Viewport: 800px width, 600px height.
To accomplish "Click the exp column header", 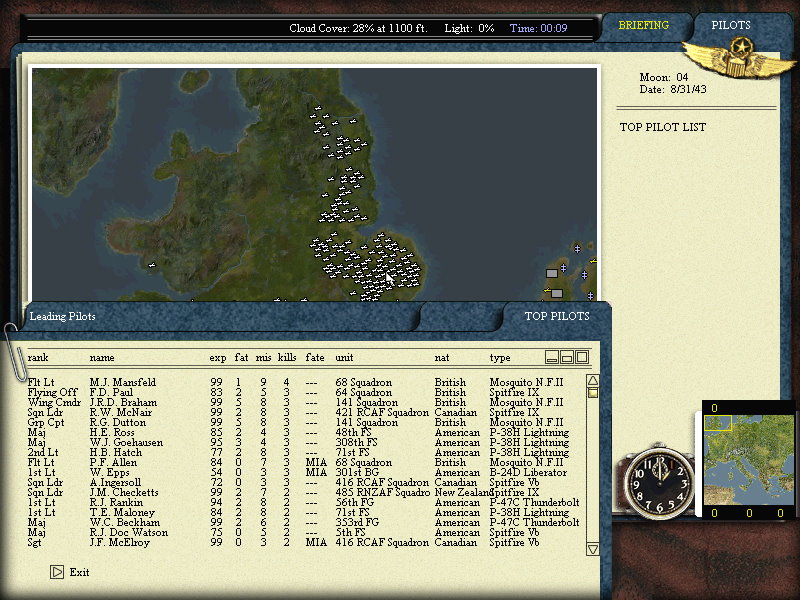I will [x=217, y=357].
